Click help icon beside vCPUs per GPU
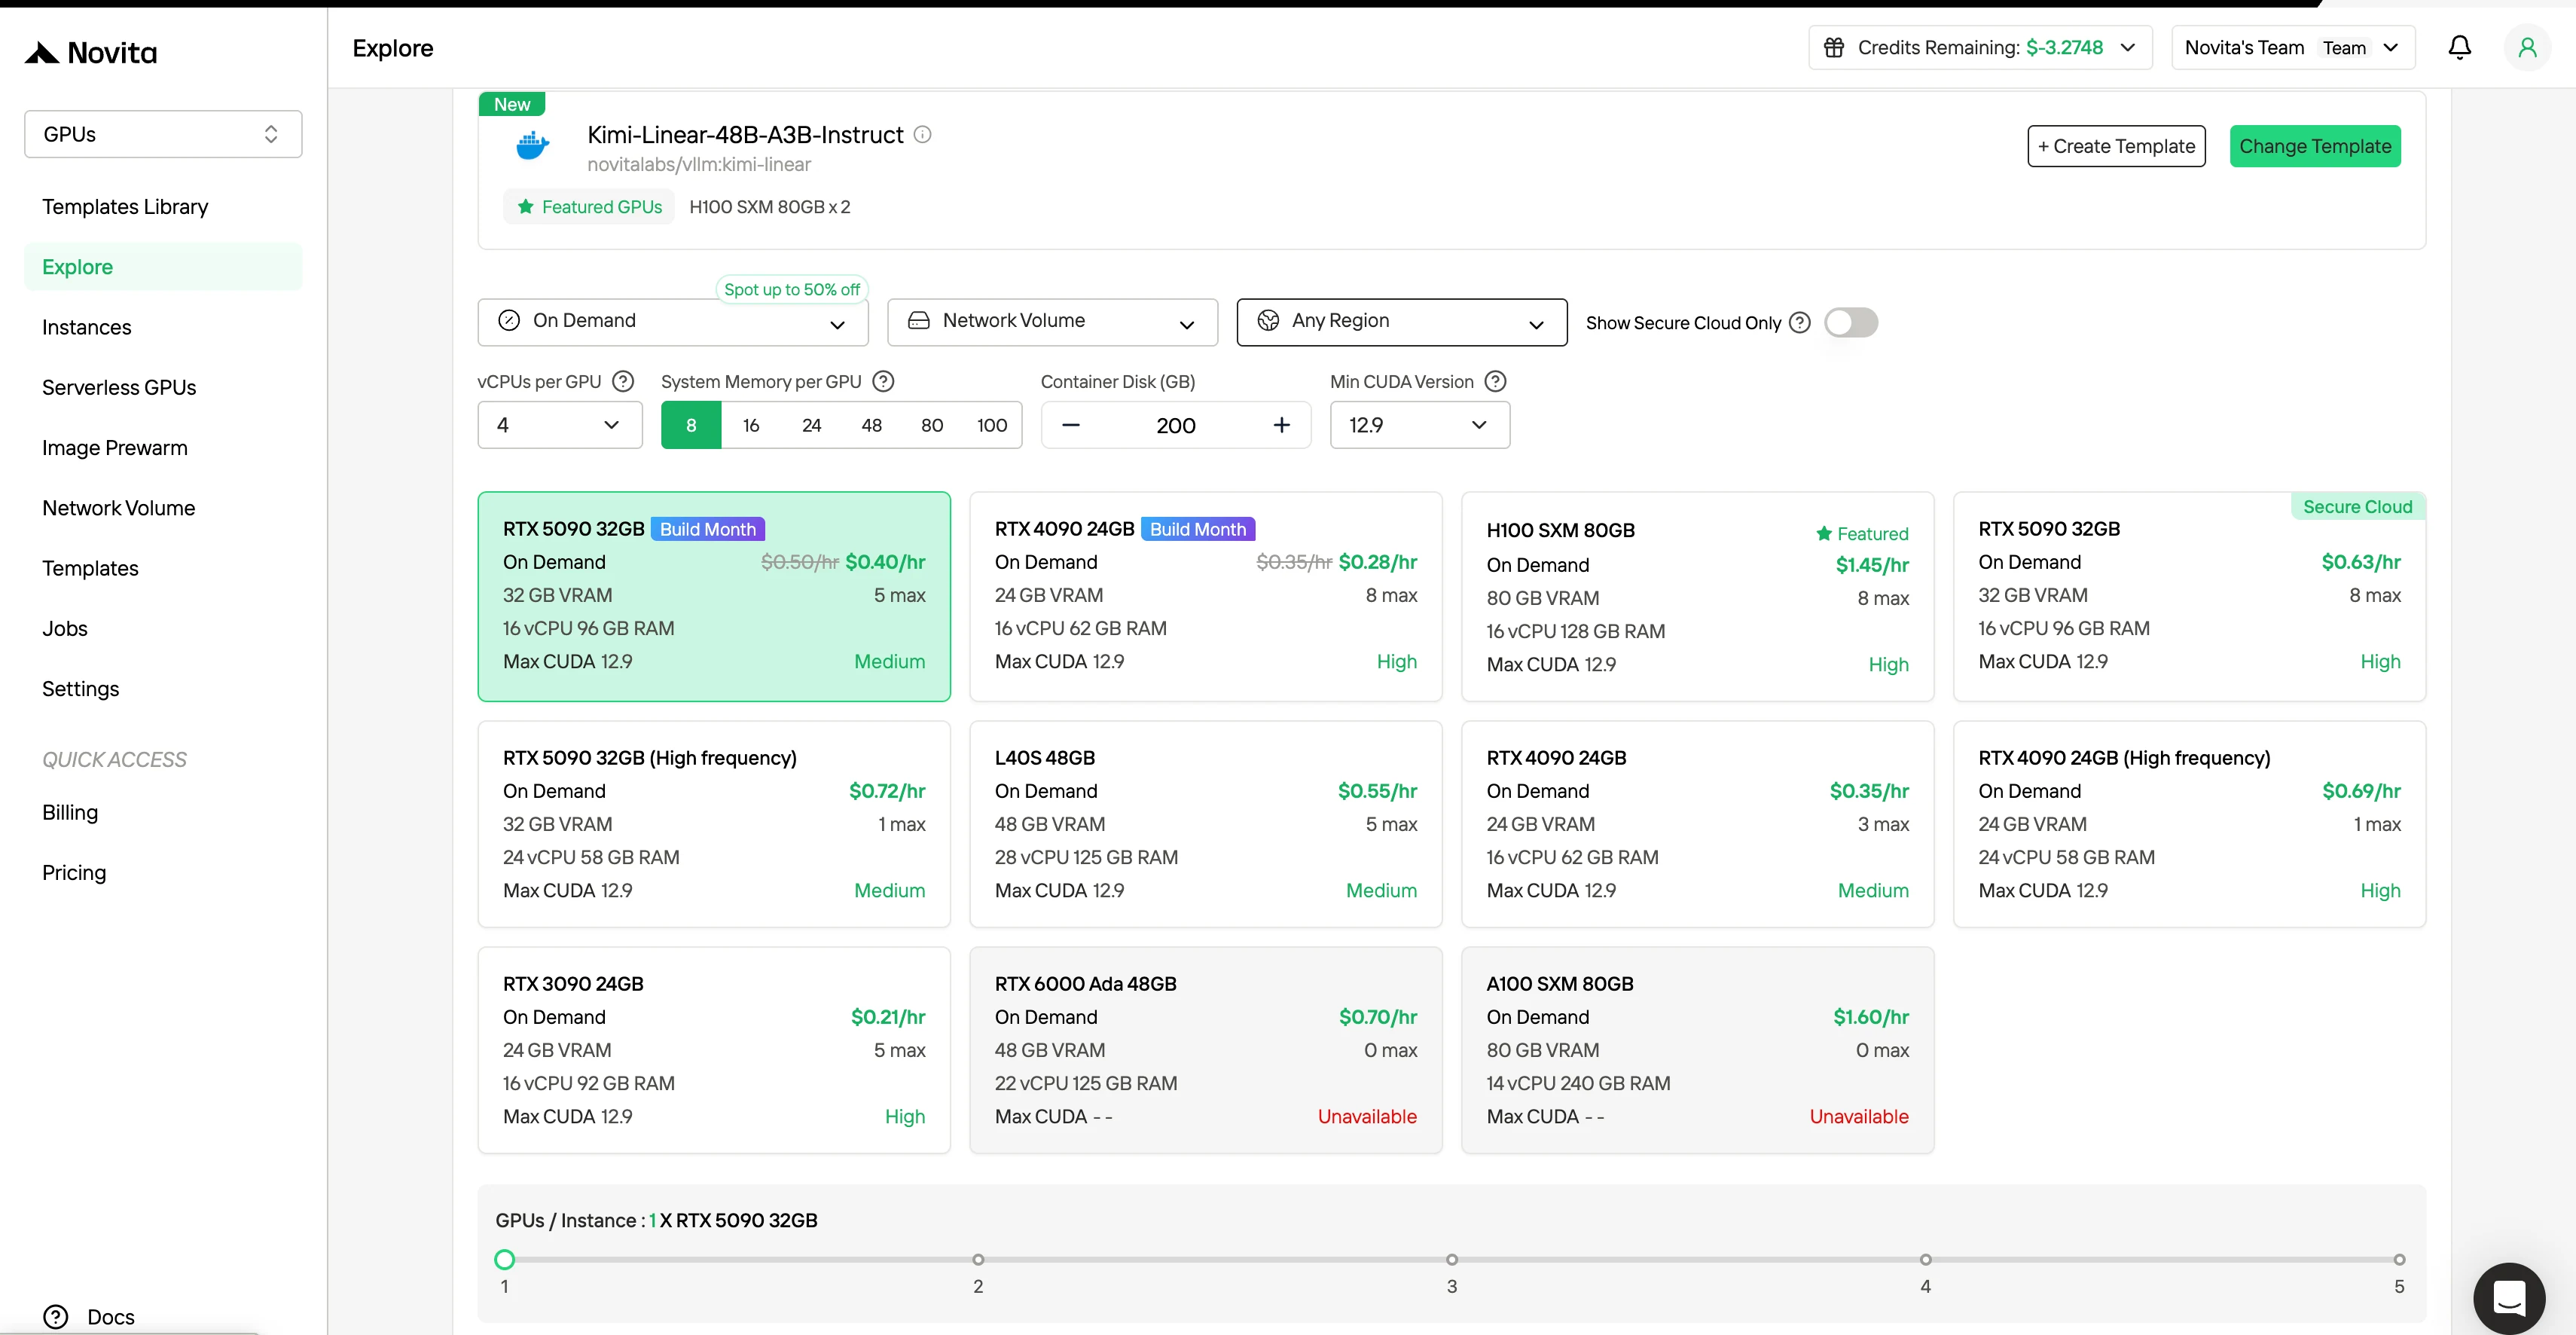Image resolution: width=2576 pixels, height=1335 pixels. click(x=623, y=381)
